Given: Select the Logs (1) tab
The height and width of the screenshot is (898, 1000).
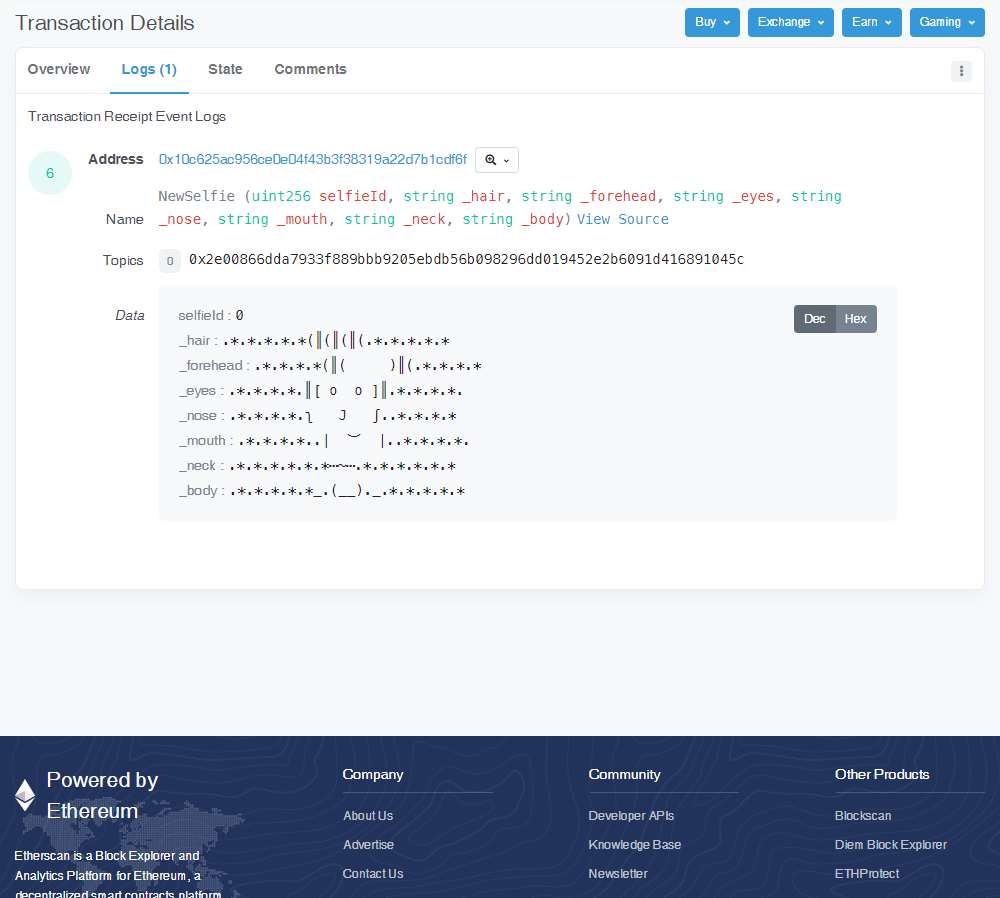Looking at the screenshot, I should tap(149, 69).
